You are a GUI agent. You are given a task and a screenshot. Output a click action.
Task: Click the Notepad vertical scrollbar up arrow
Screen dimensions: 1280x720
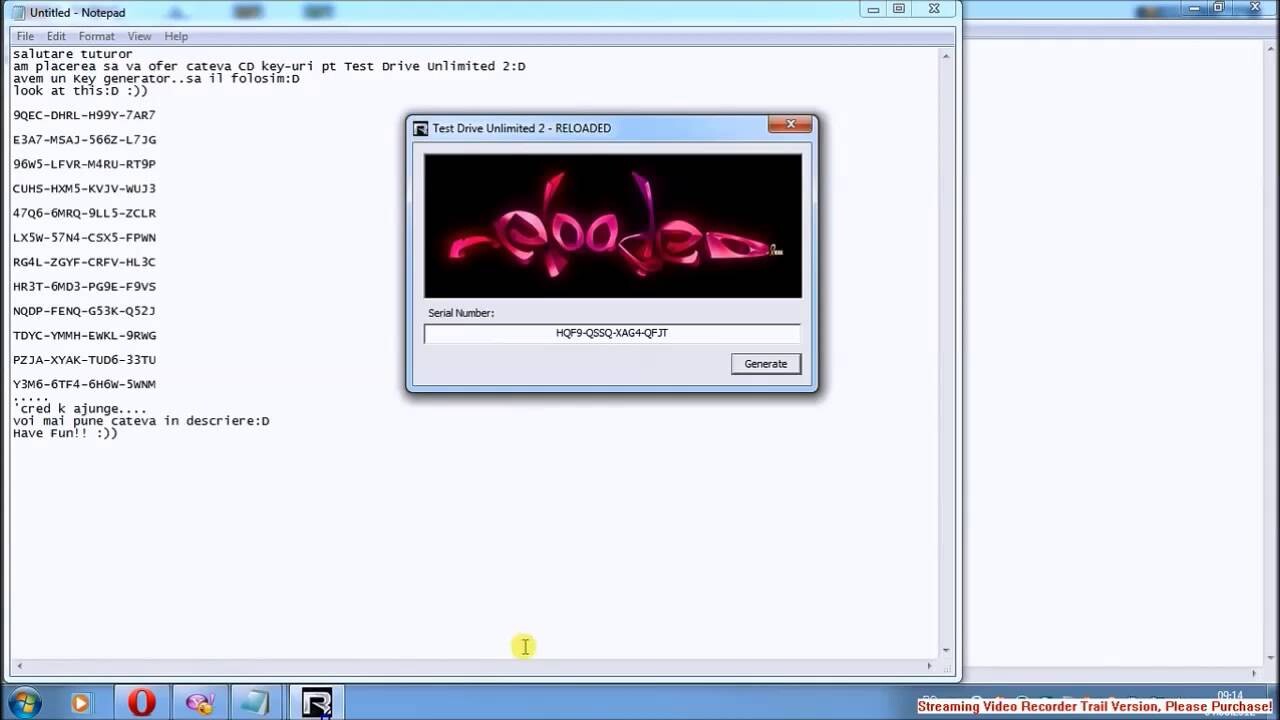tap(946, 56)
